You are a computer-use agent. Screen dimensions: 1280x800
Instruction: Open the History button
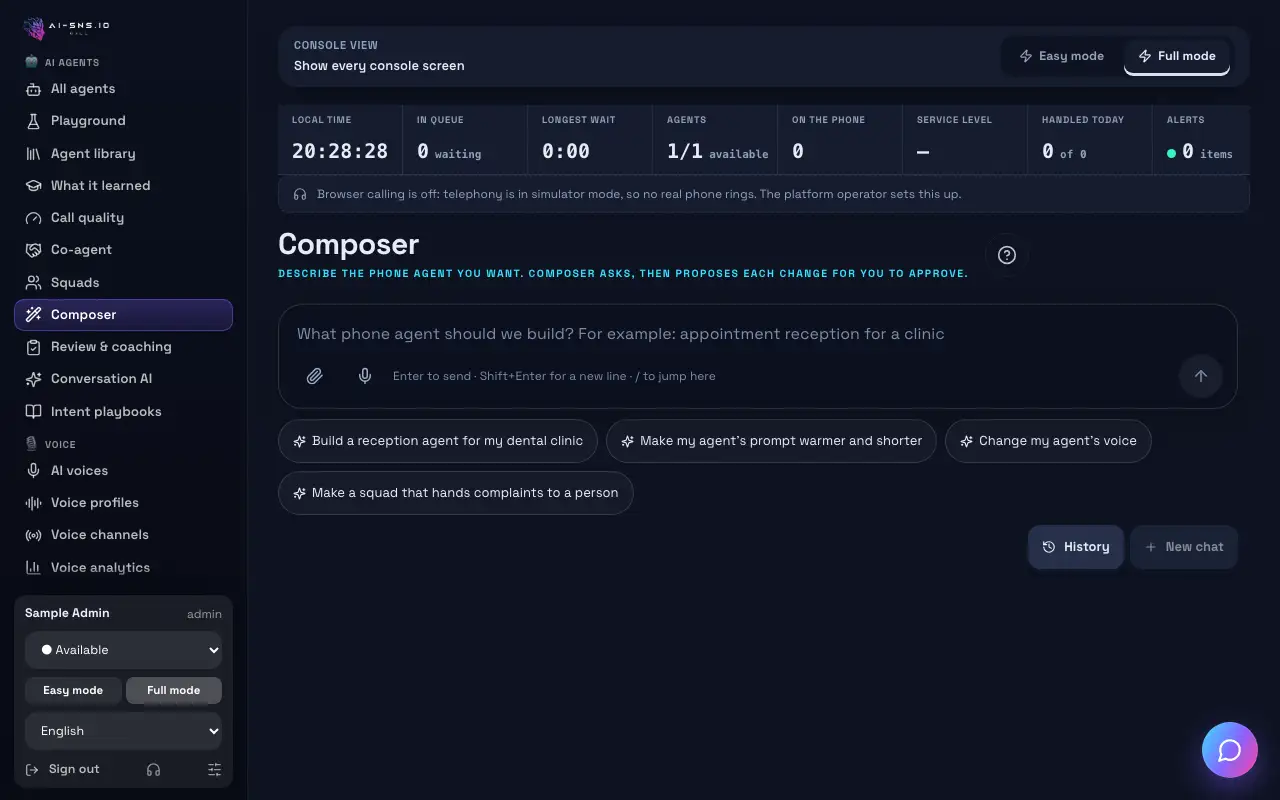pos(1076,547)
